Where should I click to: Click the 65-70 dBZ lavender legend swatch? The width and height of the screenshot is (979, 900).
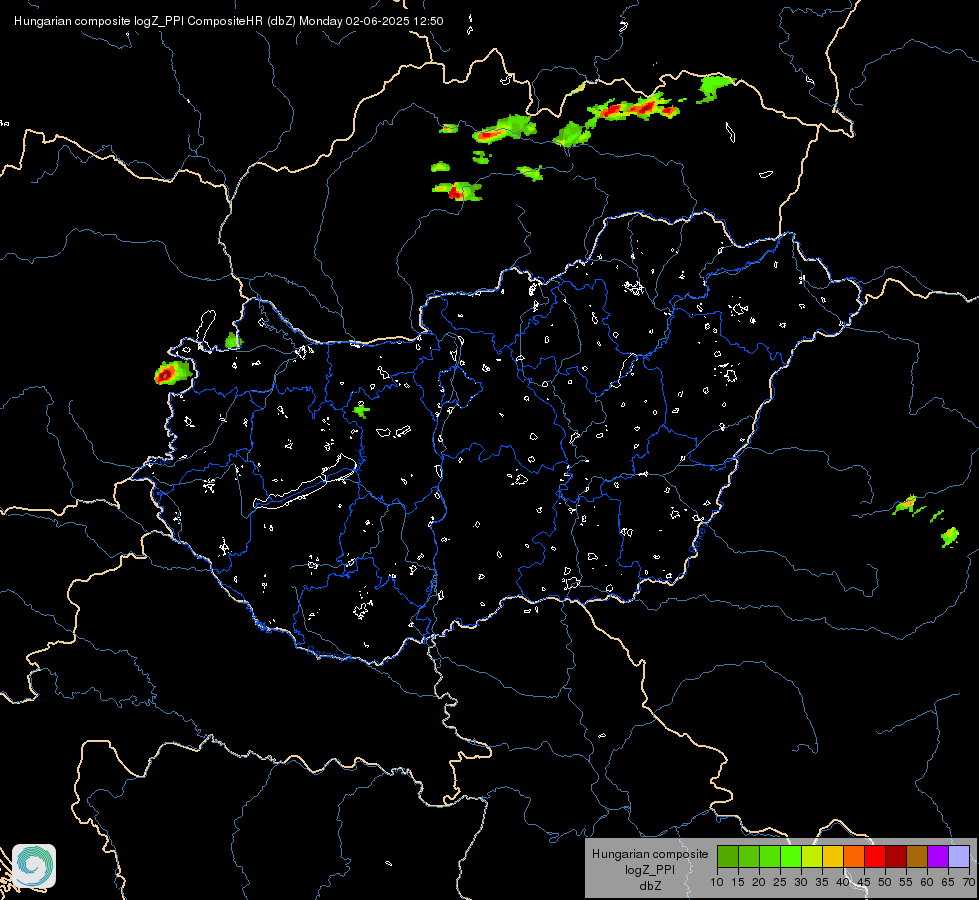tap(959, 856)
